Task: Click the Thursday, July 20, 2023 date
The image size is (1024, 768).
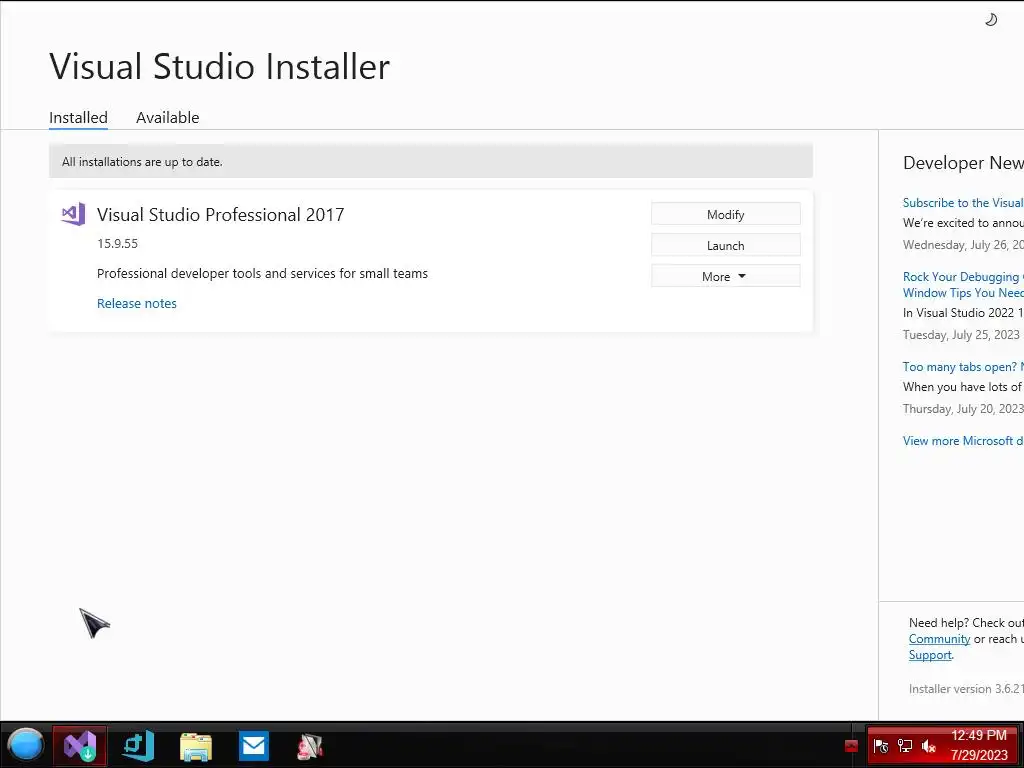Action: click(x=963, y=409)
